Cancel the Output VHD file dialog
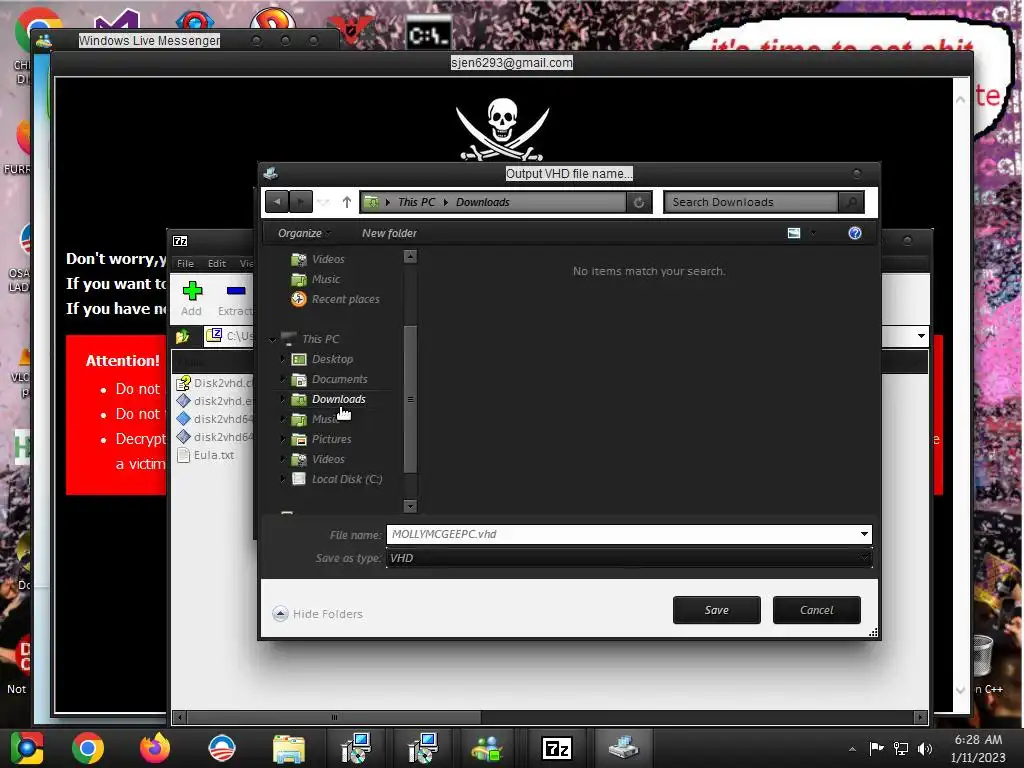Viewport: 1024px width, 768px height. click(x=816, y=610)
